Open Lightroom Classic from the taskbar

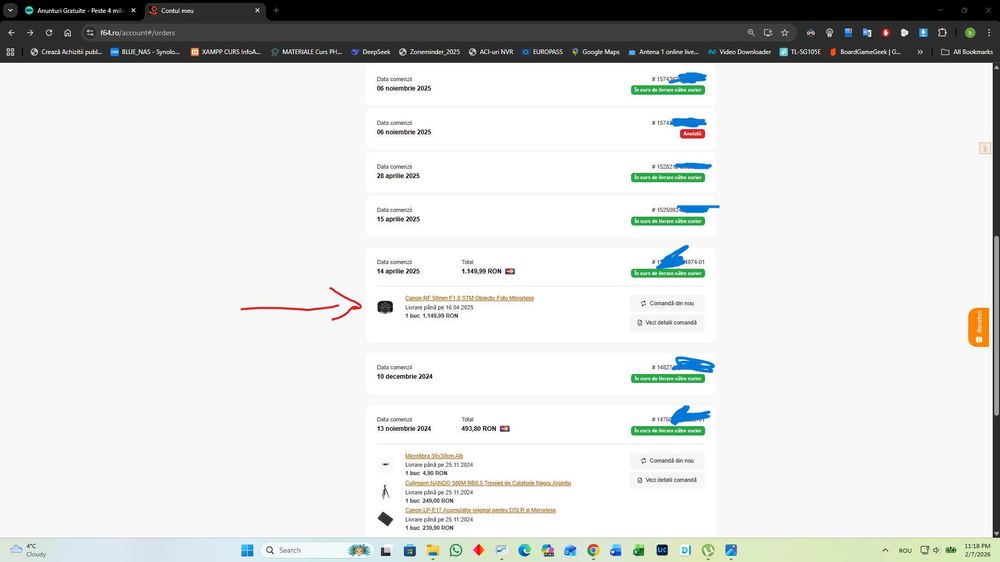[x=662, y=550]
